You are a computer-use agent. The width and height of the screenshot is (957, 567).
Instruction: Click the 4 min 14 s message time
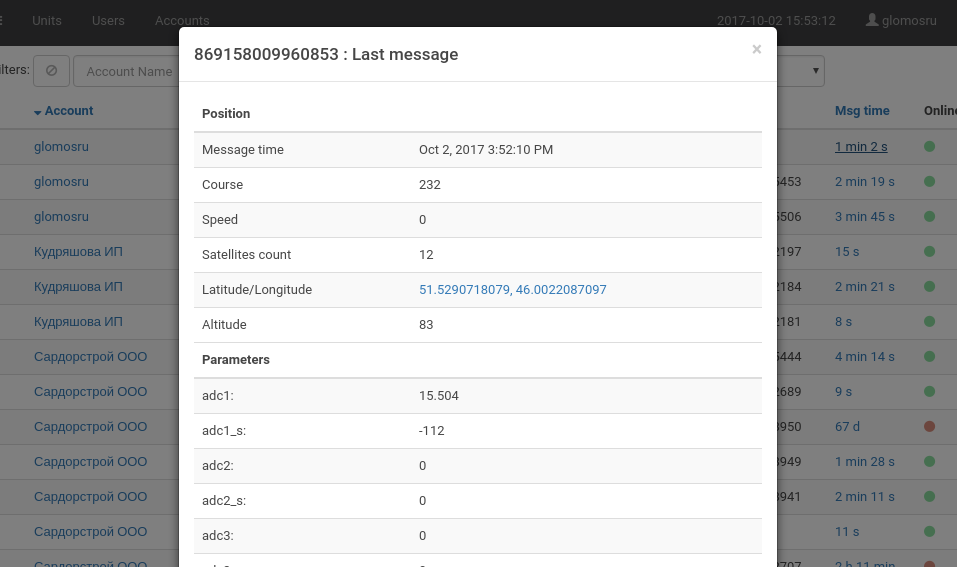click(x=864, y=357)
